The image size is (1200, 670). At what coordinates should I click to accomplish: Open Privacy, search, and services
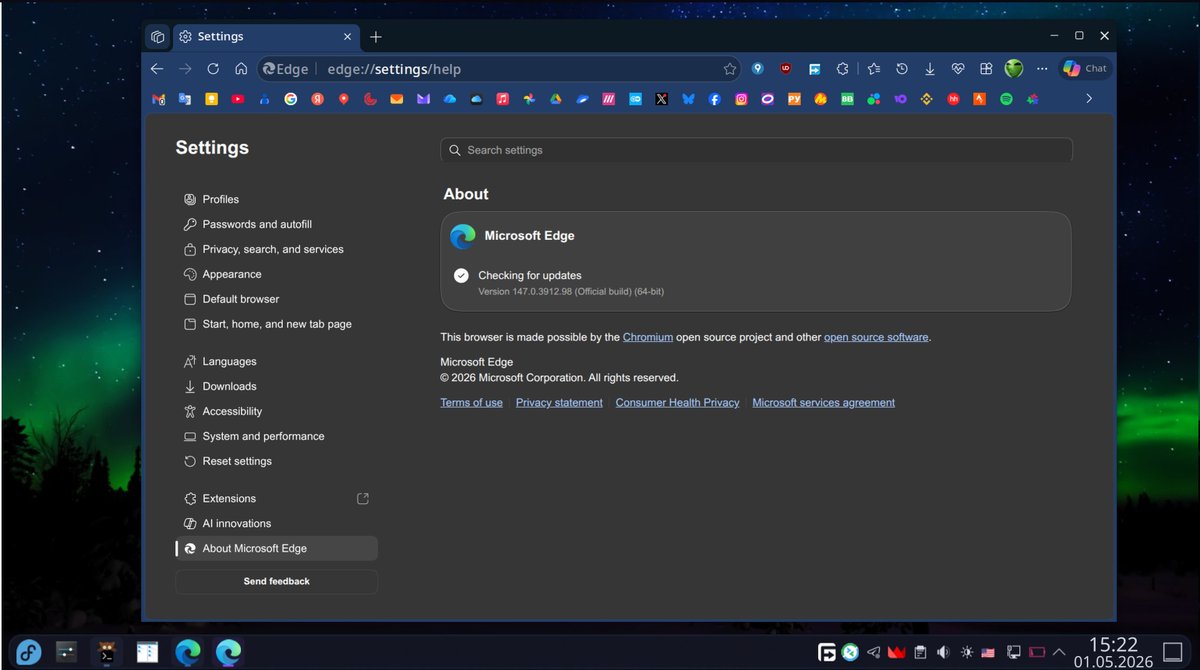pos(276,249)
